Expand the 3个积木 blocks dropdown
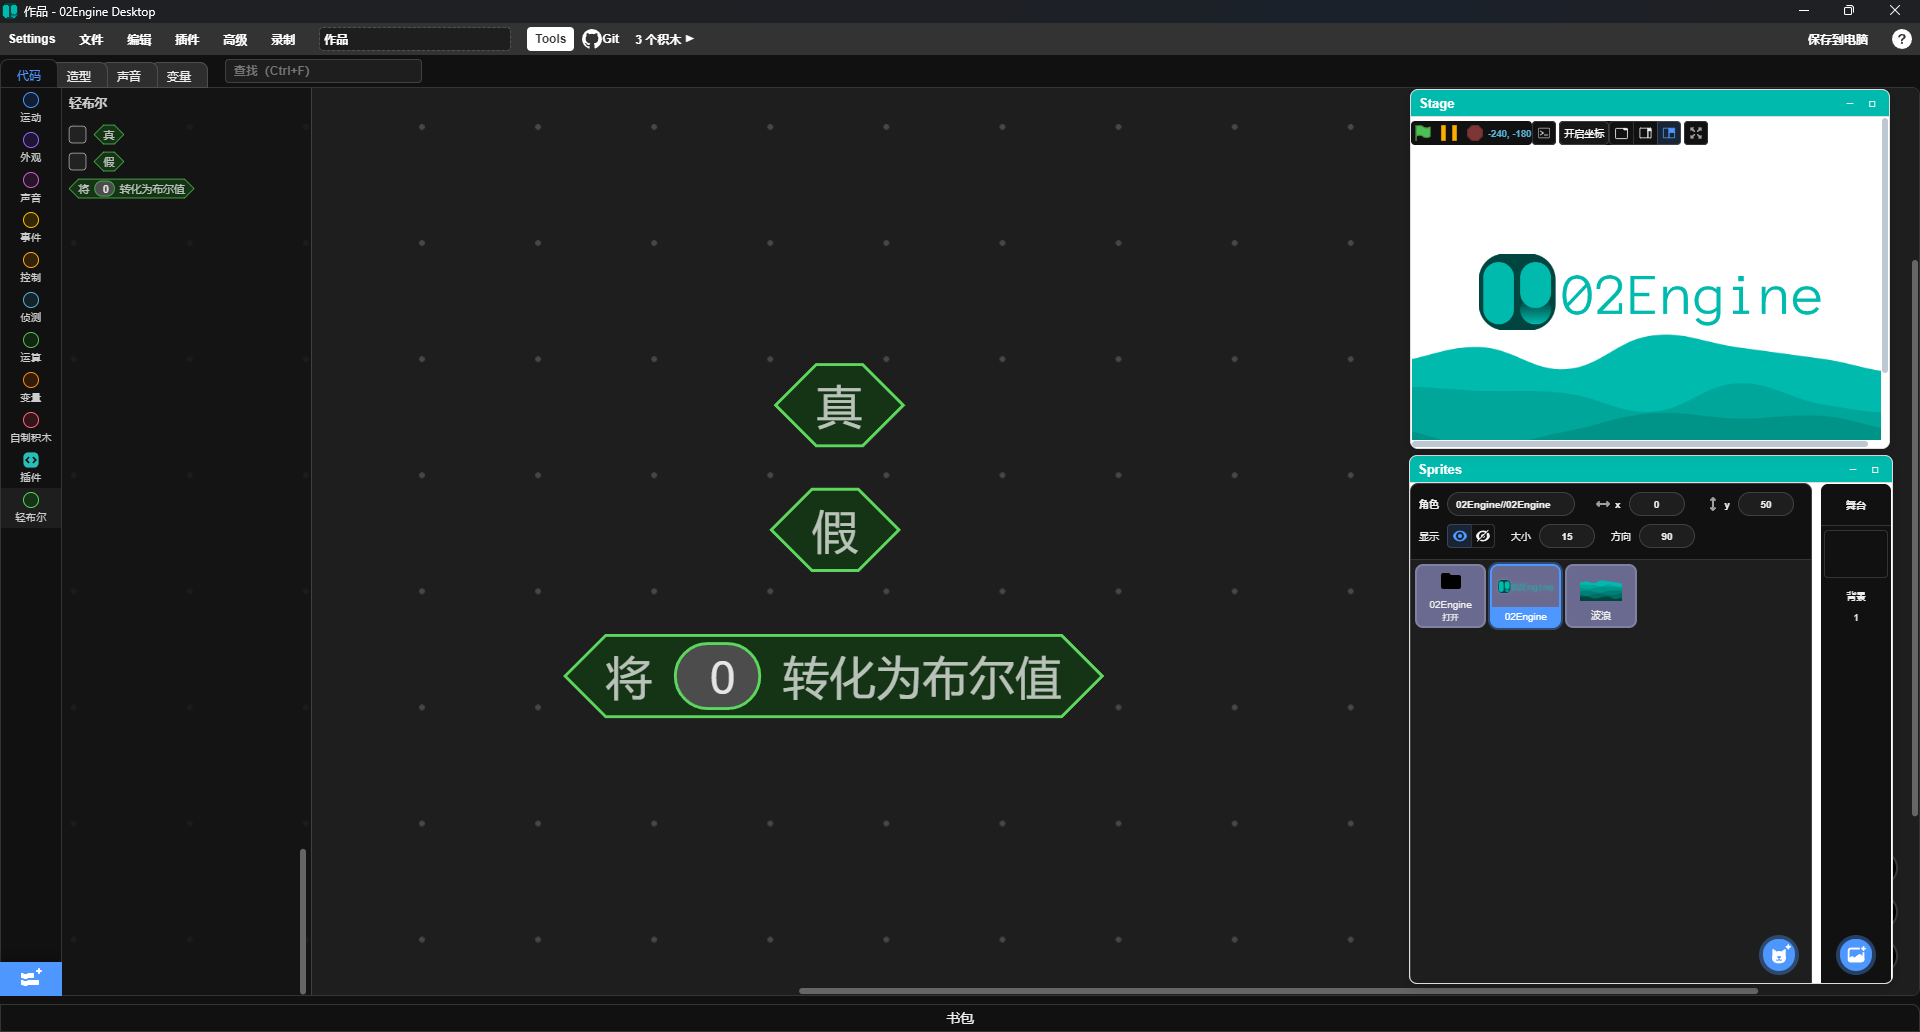 coord(664,39)
